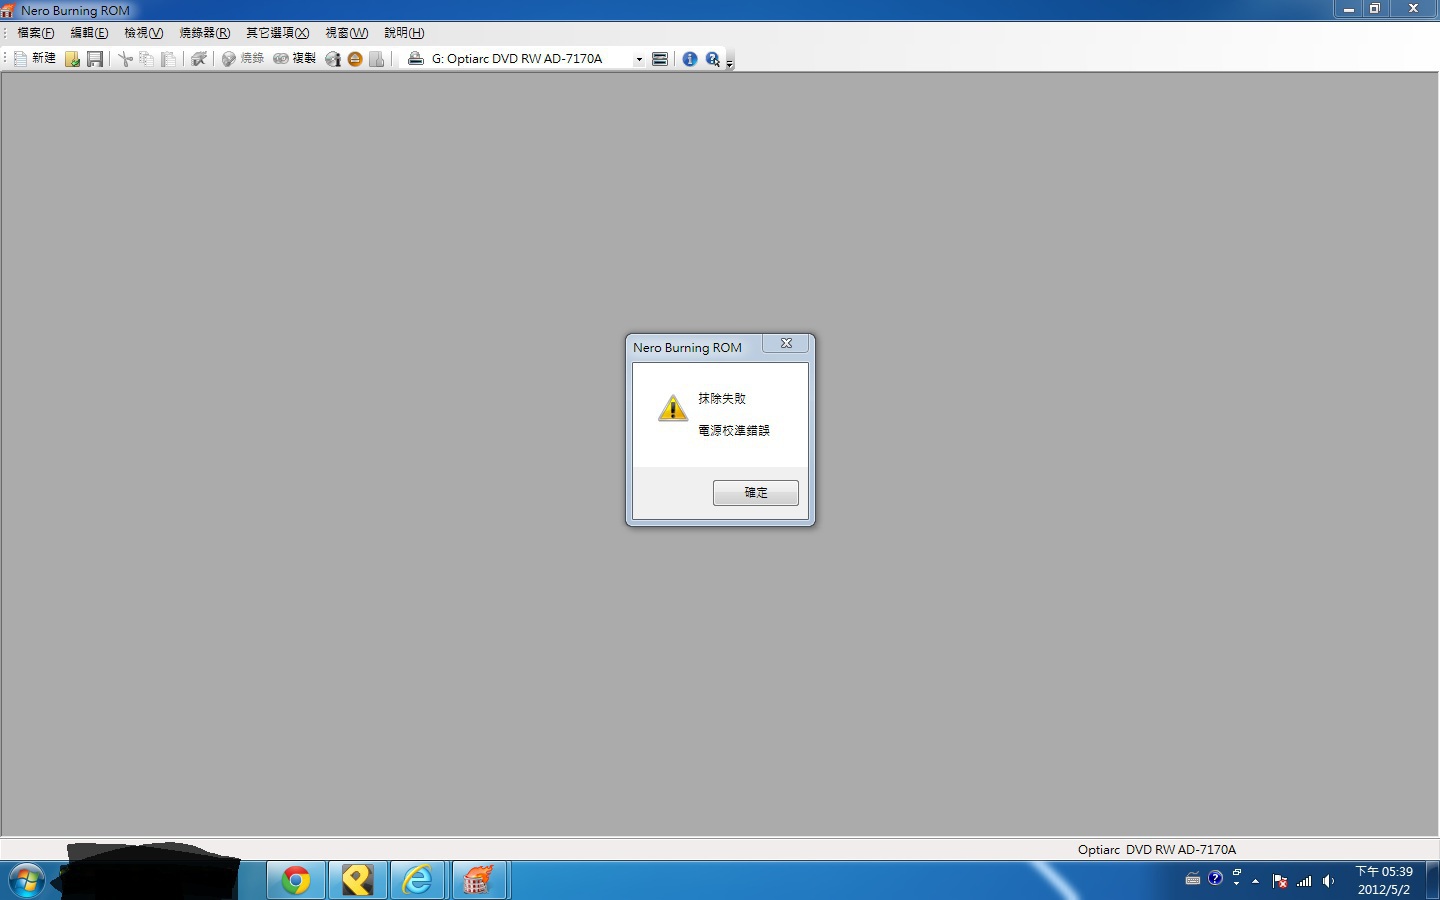This screenshot has width=1440, height=900.
Task: Open Google Chrome from the taskbar
Action: [296, 880]
